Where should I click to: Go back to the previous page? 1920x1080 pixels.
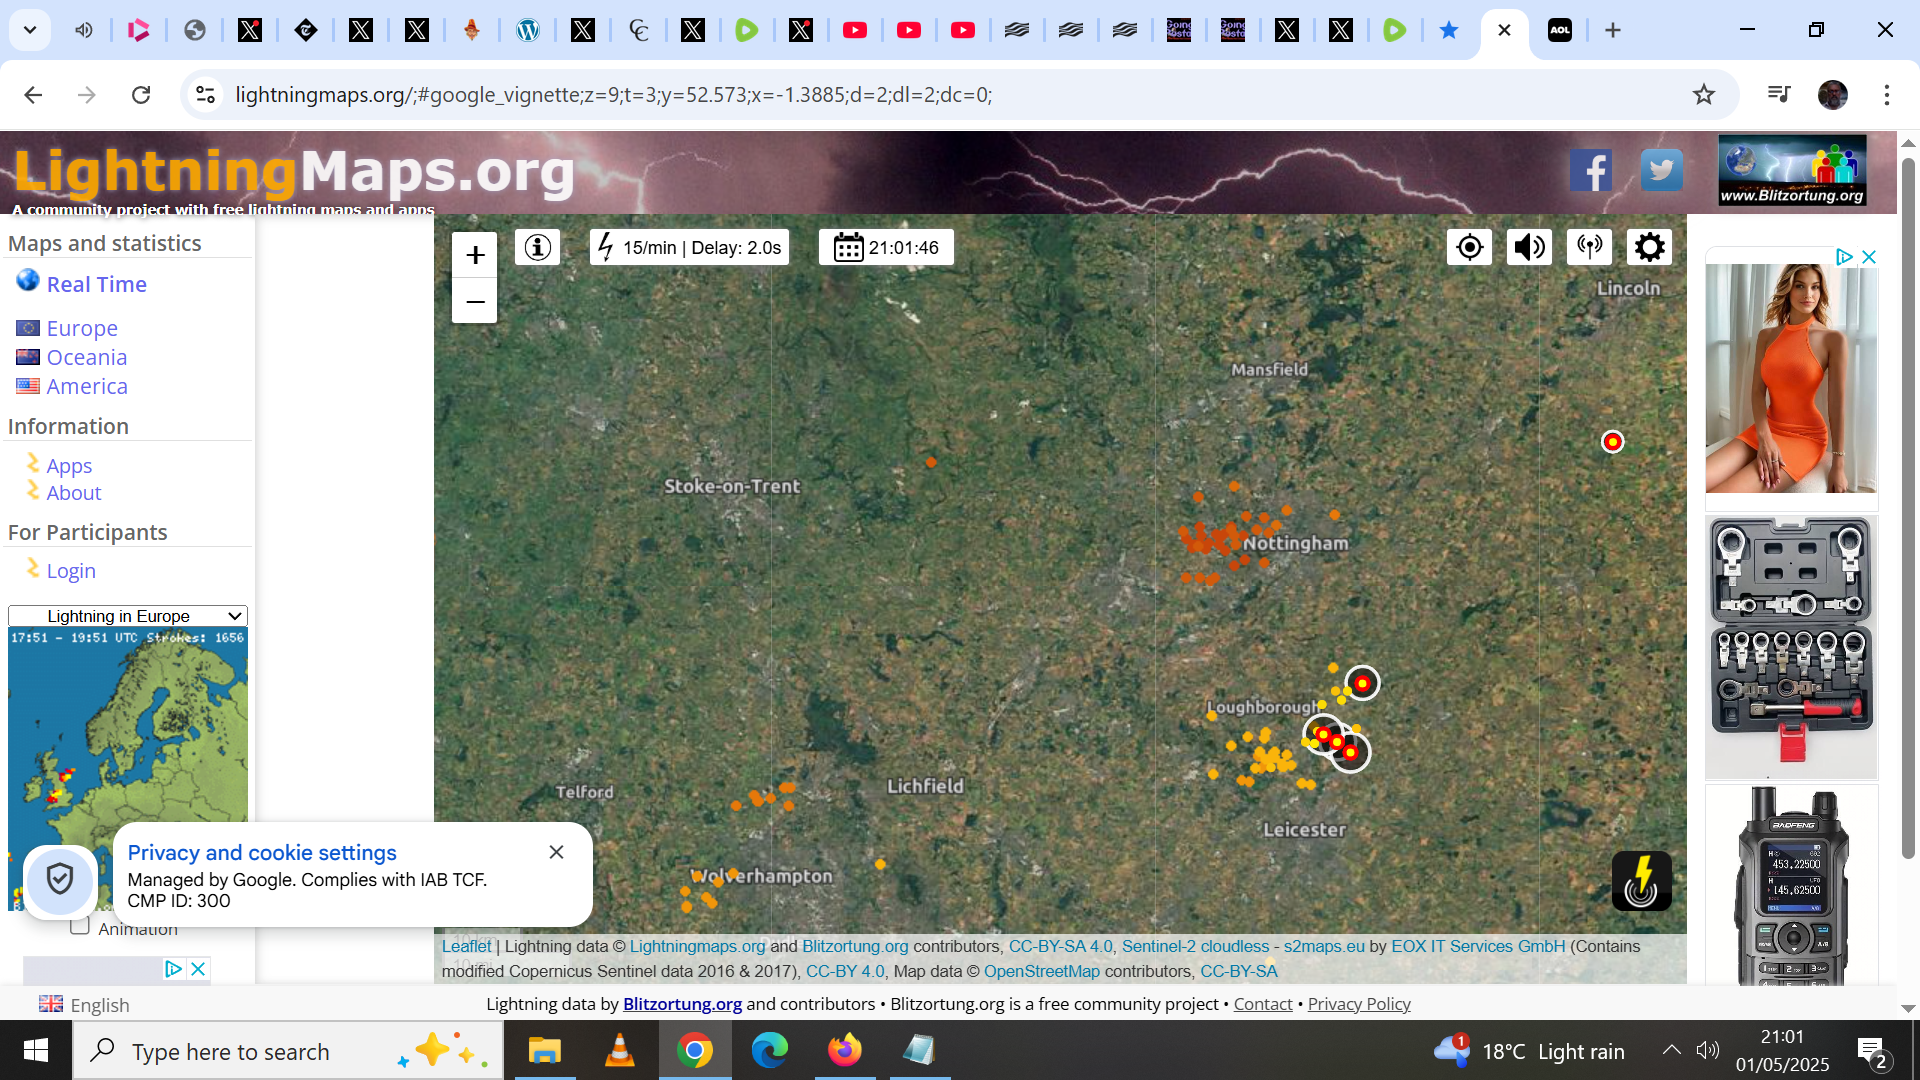[33, 95]
